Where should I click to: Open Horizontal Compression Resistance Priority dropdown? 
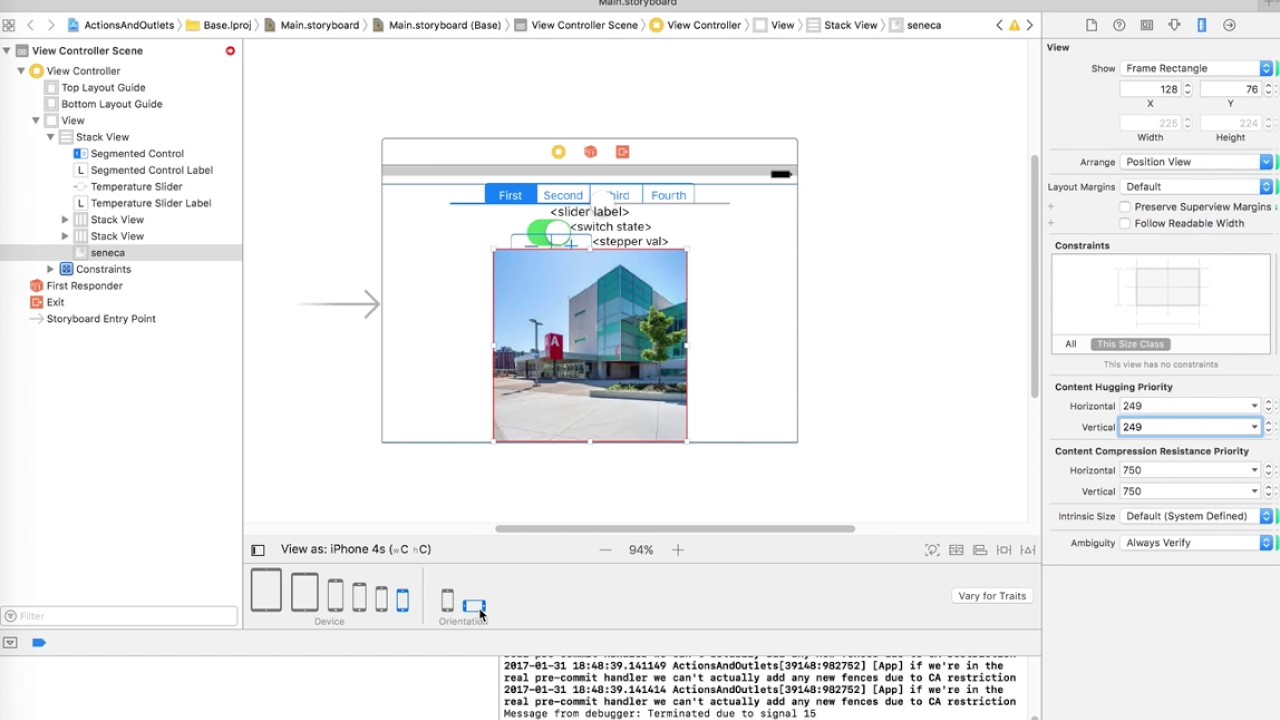tap(1254, 470)
